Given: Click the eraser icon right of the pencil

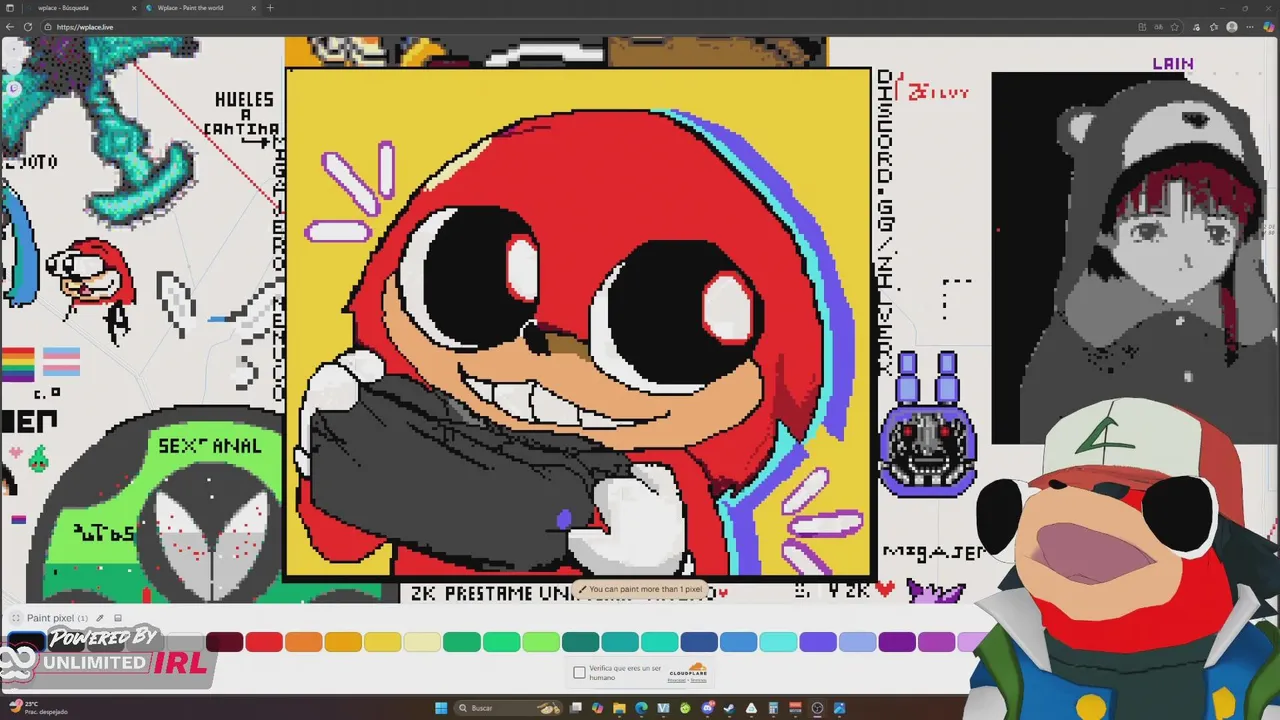Looking at the screenshot, I should point(118,618).
